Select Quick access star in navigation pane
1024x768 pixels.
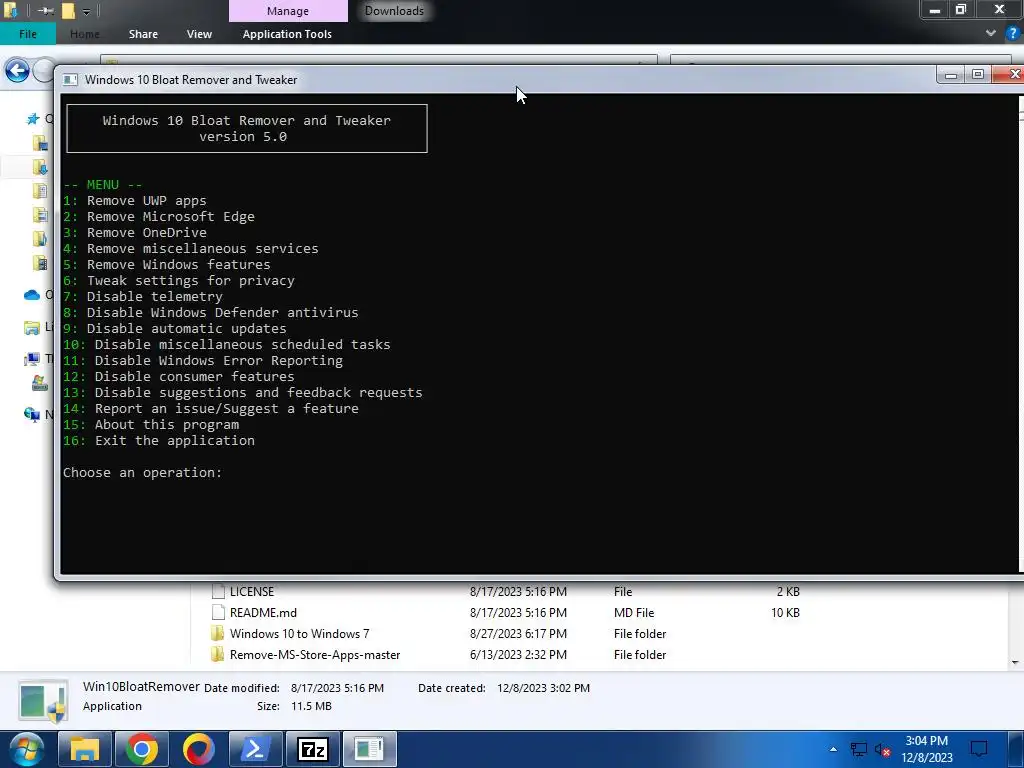(32, 119)
